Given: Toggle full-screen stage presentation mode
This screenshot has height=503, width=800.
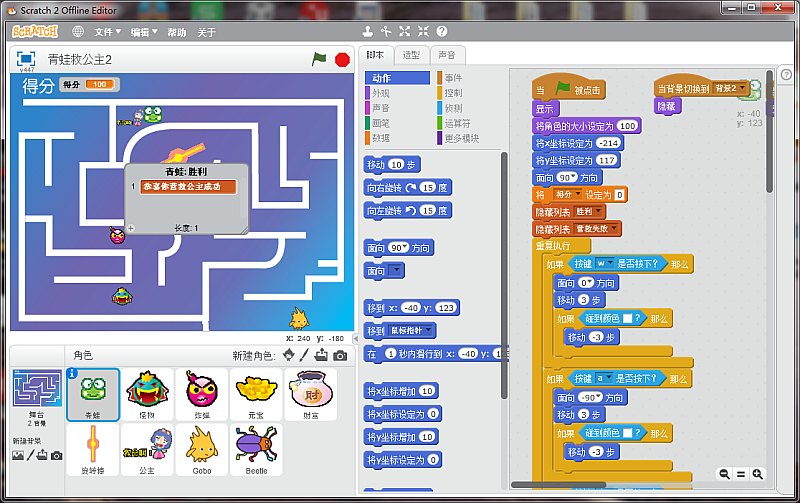Looking at the screenshot, I should (26, 59).
